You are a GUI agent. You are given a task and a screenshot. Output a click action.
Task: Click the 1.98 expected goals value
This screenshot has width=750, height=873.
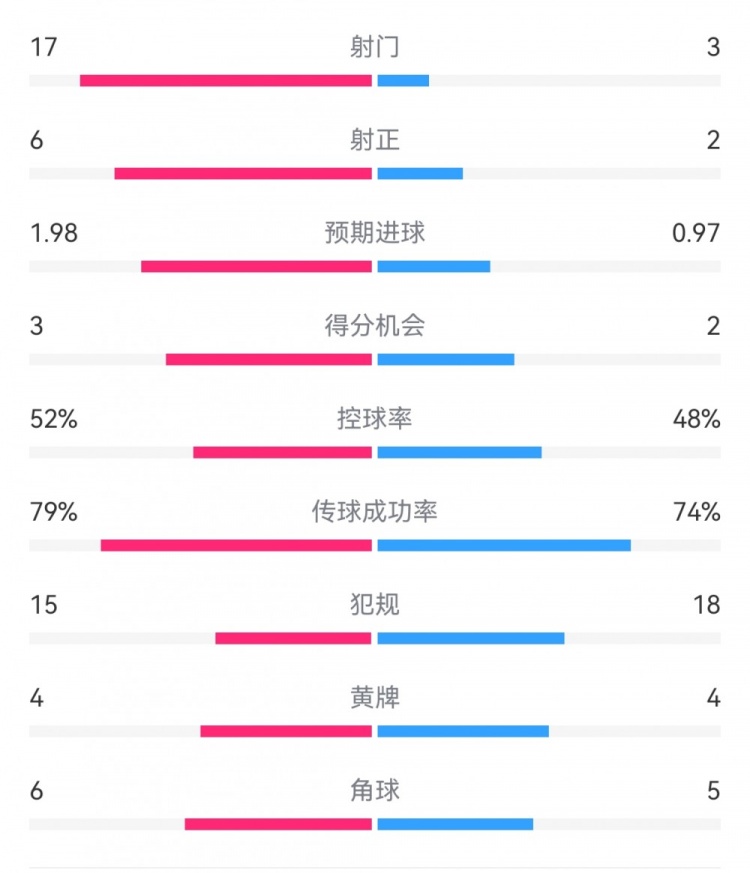[x=54, y=233]
